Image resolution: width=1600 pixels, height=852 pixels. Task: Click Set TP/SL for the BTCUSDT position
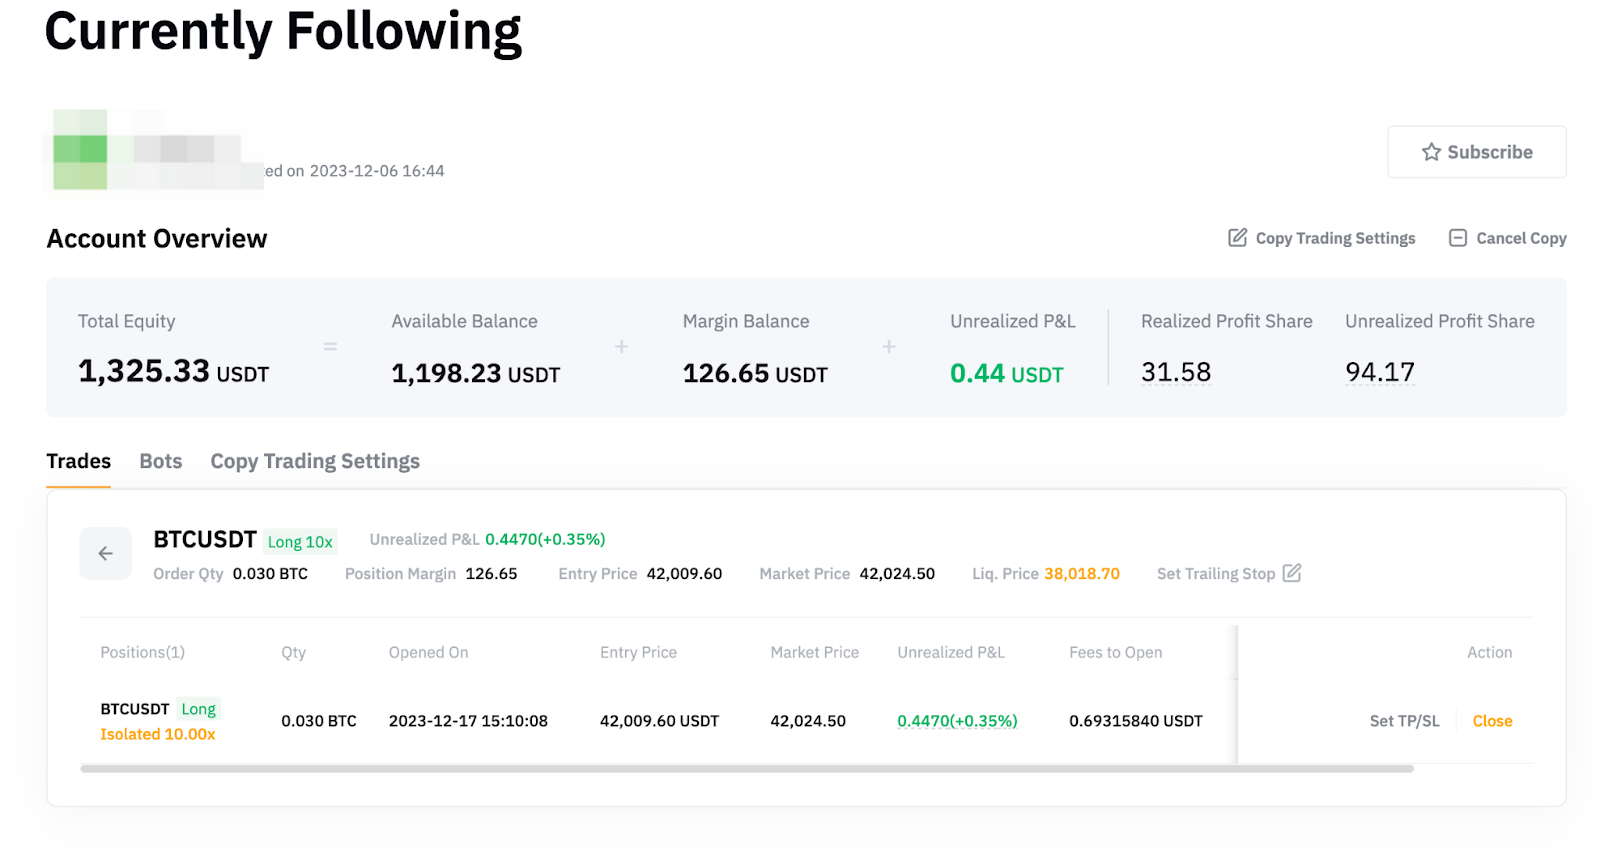(x=1404, y=721)
